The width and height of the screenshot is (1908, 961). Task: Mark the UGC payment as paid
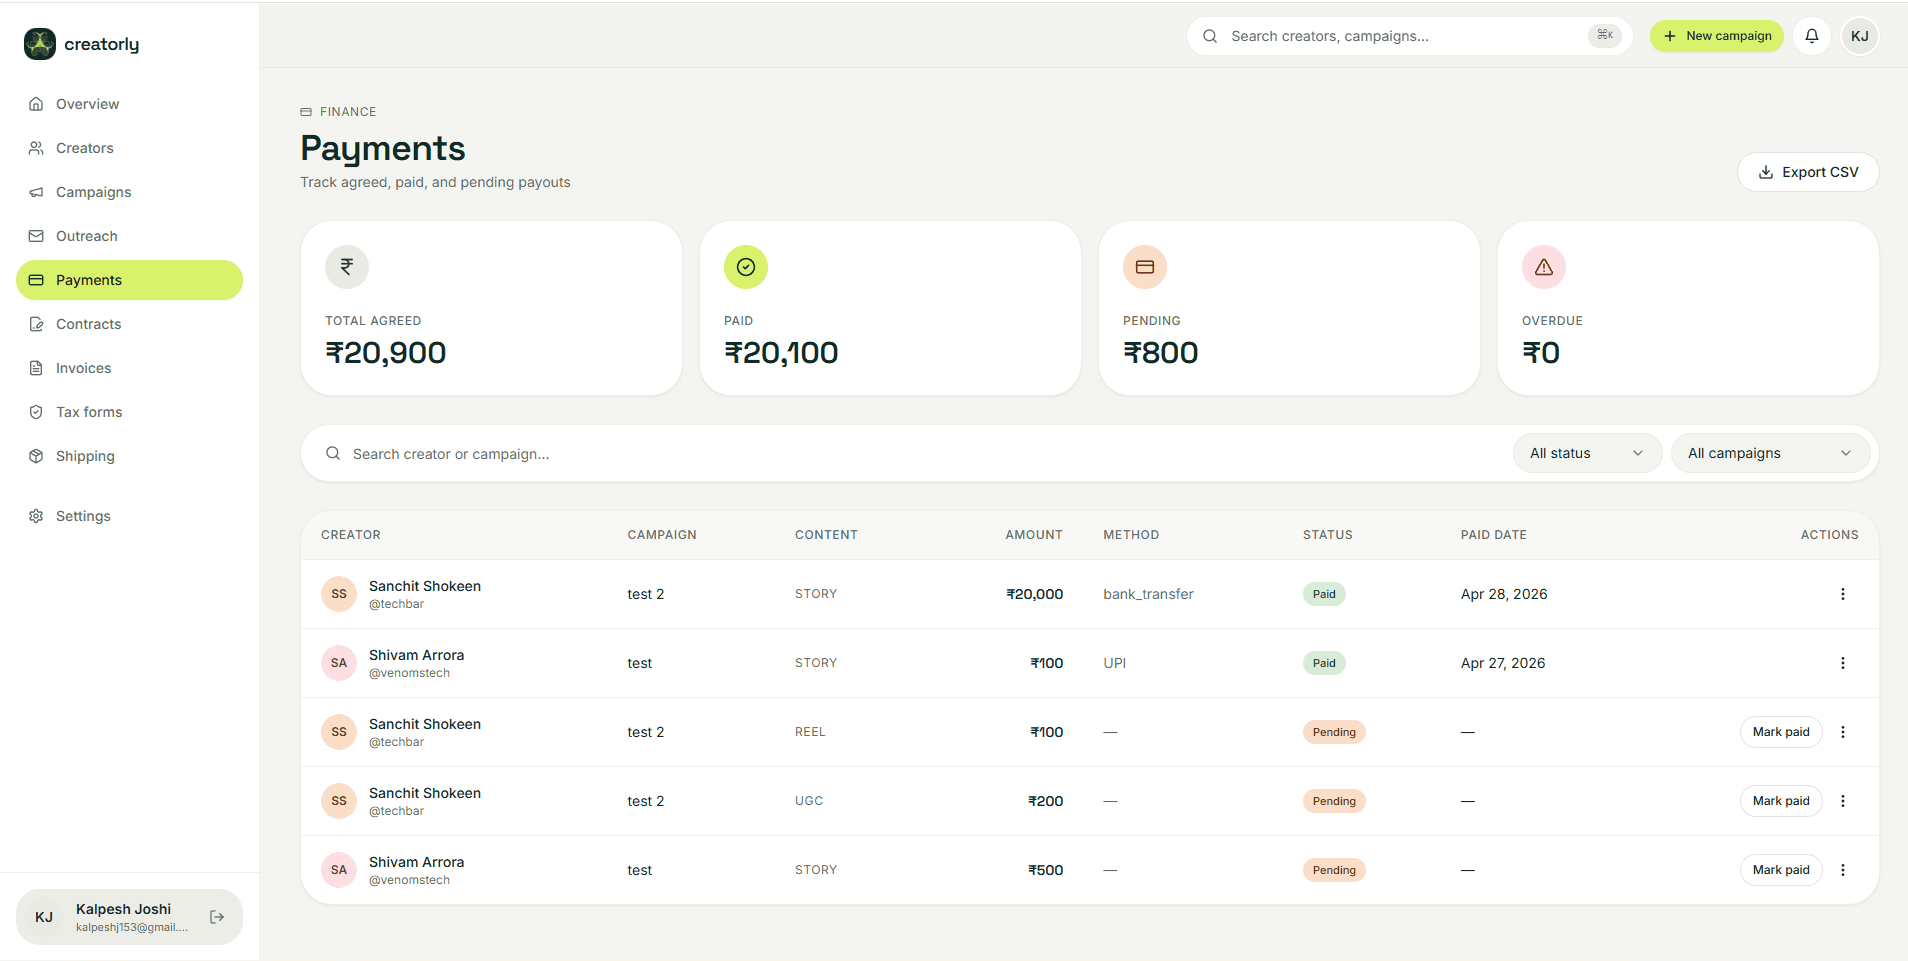pos(1781,801)
